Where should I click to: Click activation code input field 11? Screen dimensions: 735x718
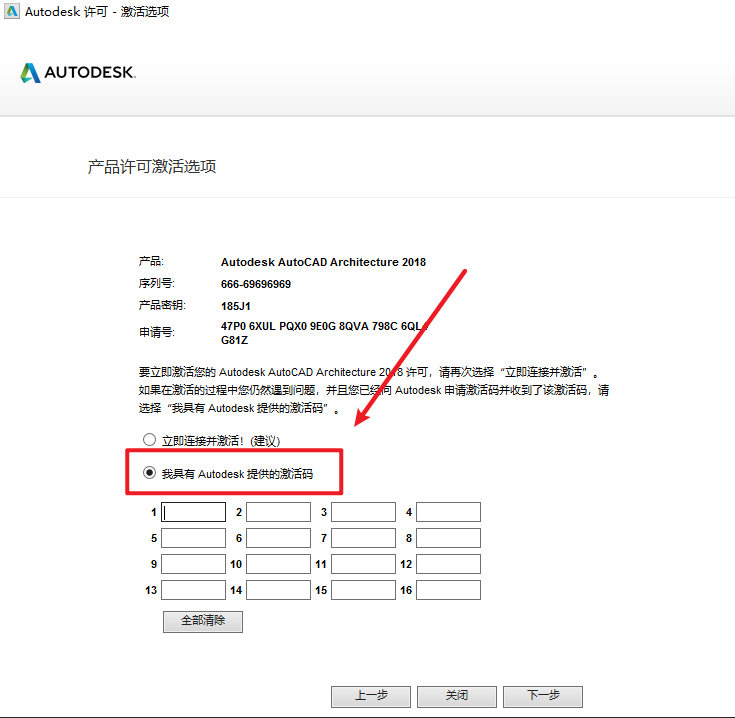point(363,564)
